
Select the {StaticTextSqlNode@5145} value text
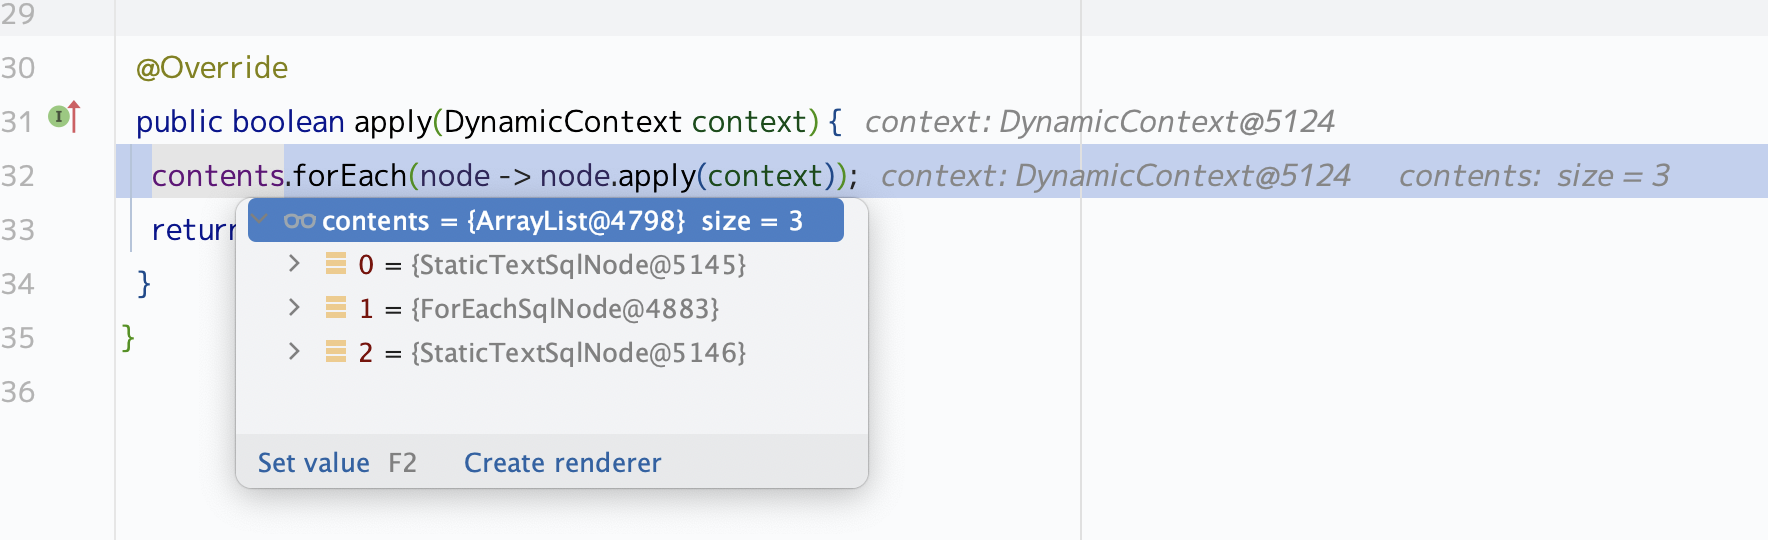point(578,265)
